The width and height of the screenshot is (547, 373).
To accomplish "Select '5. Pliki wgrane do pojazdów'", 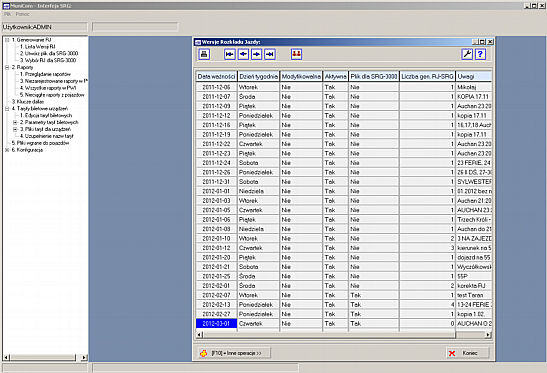I will tap(40, 143).
